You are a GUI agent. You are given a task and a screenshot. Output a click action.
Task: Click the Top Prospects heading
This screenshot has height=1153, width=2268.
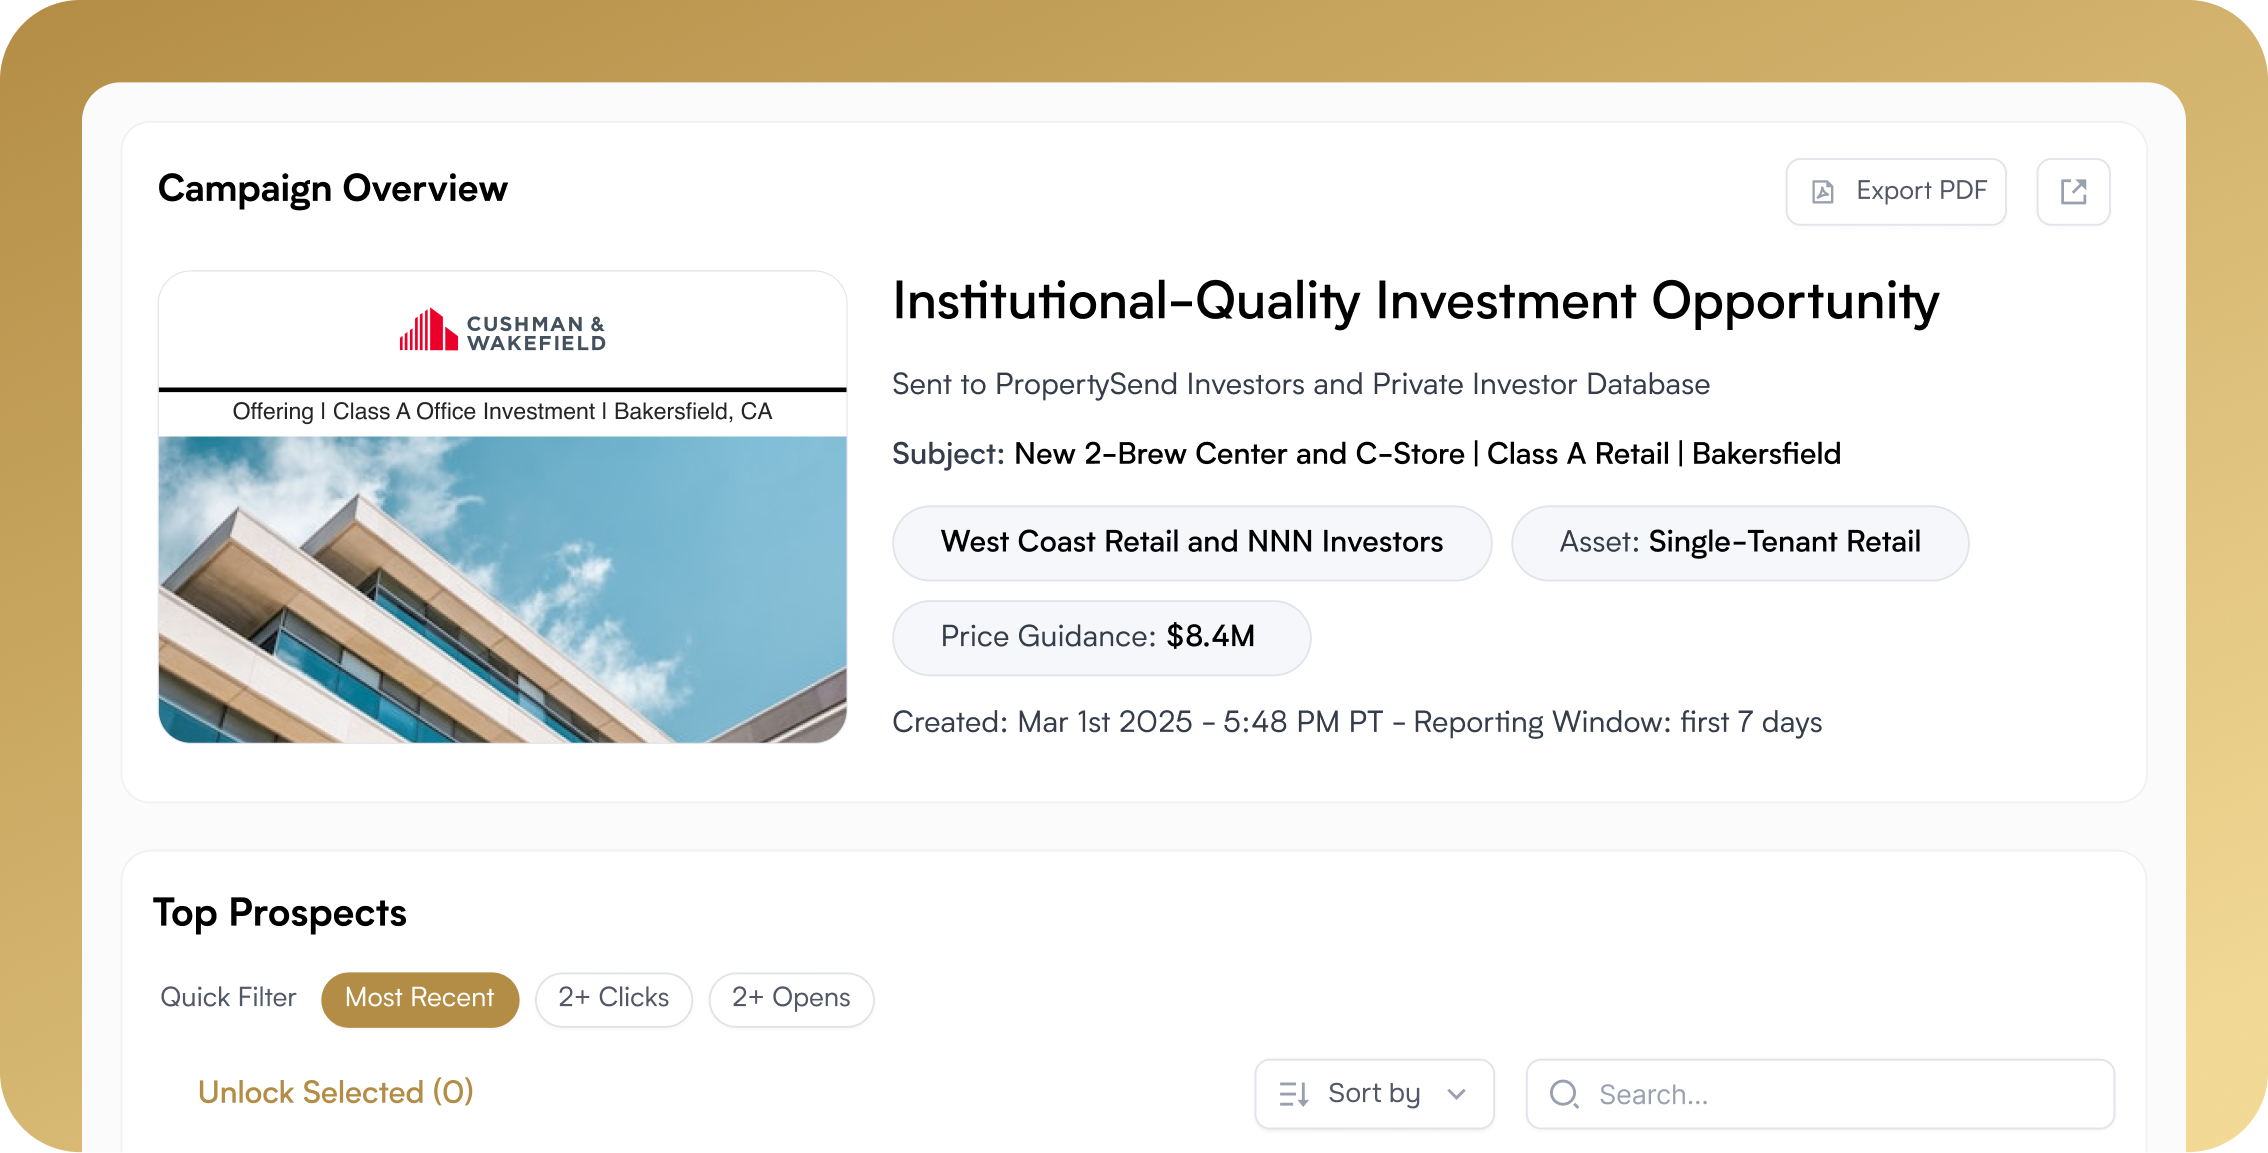coord(280,912)
